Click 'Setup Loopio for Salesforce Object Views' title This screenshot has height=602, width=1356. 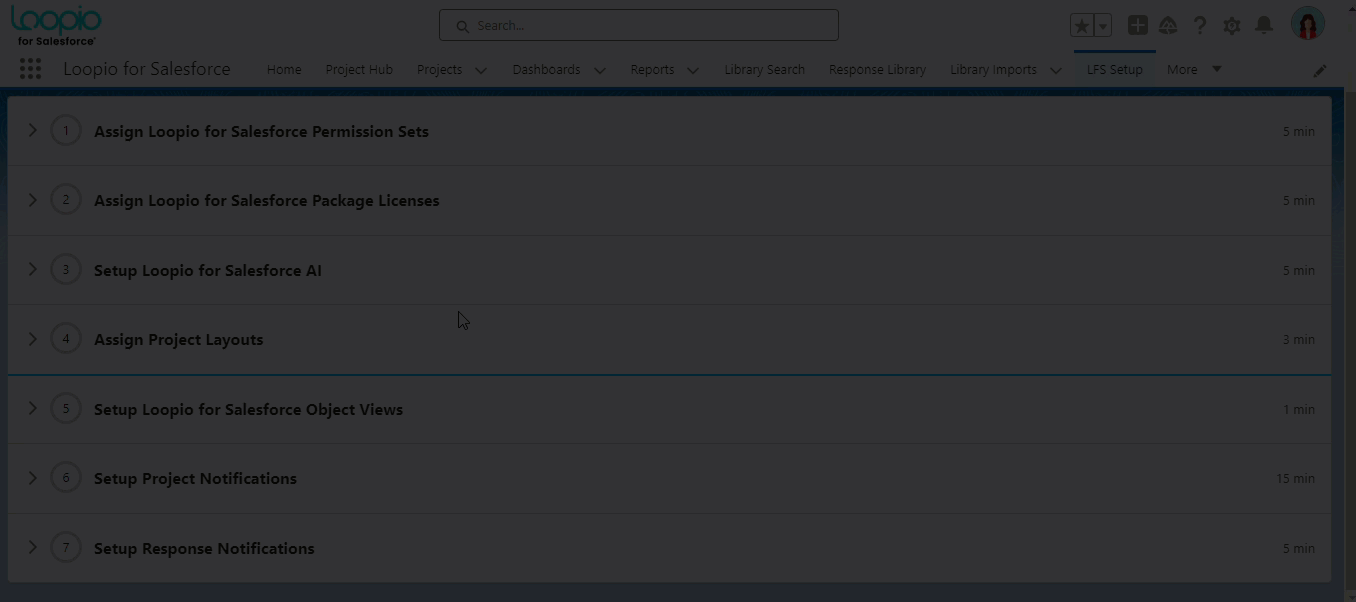click(x=248, y=409)
